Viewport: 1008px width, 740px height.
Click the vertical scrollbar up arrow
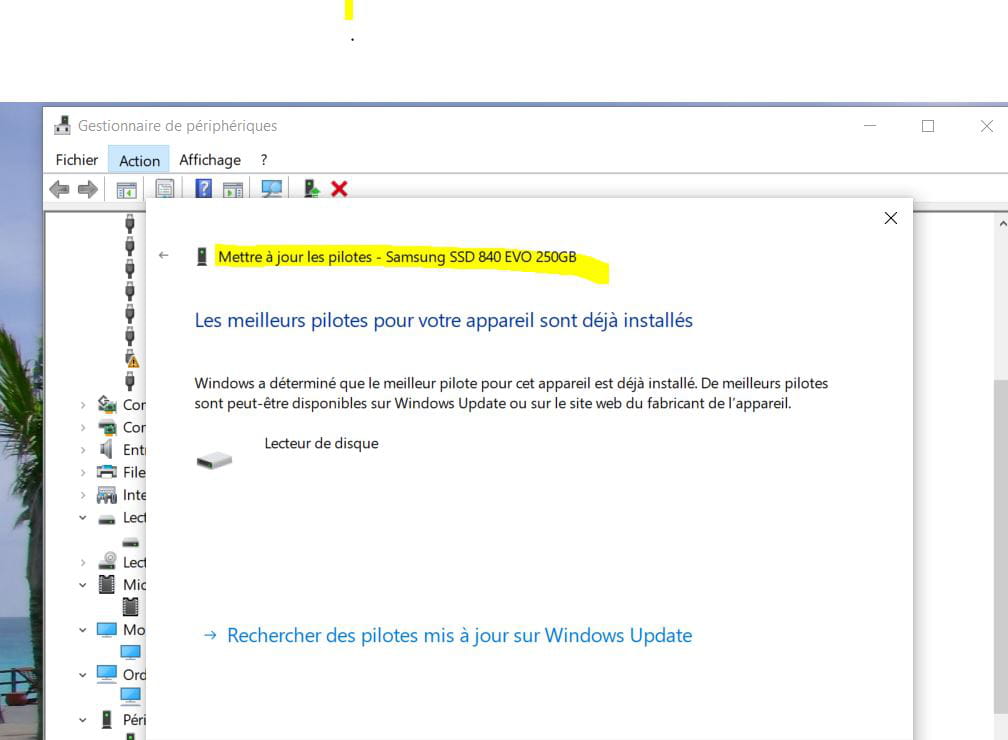[x=1002, y=224]
